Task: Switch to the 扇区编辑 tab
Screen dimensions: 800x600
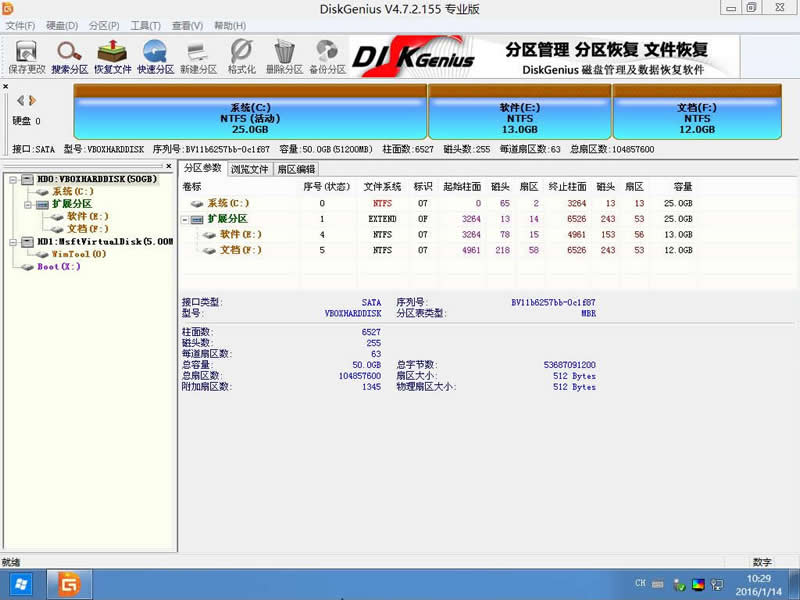Action: (296, 169)
